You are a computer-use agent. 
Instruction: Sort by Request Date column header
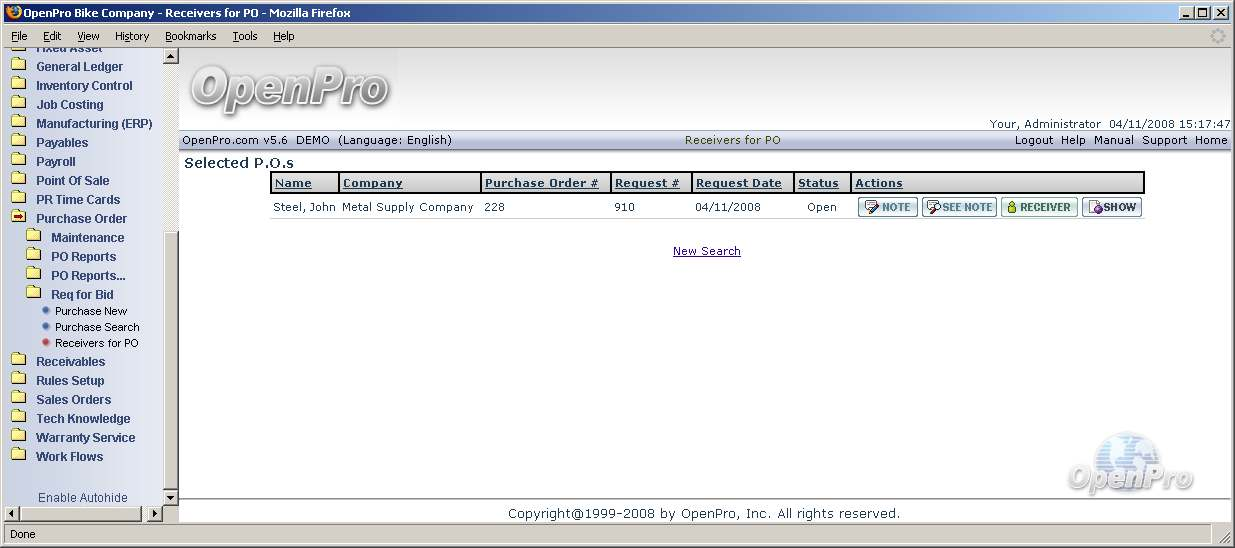(738, 183)
